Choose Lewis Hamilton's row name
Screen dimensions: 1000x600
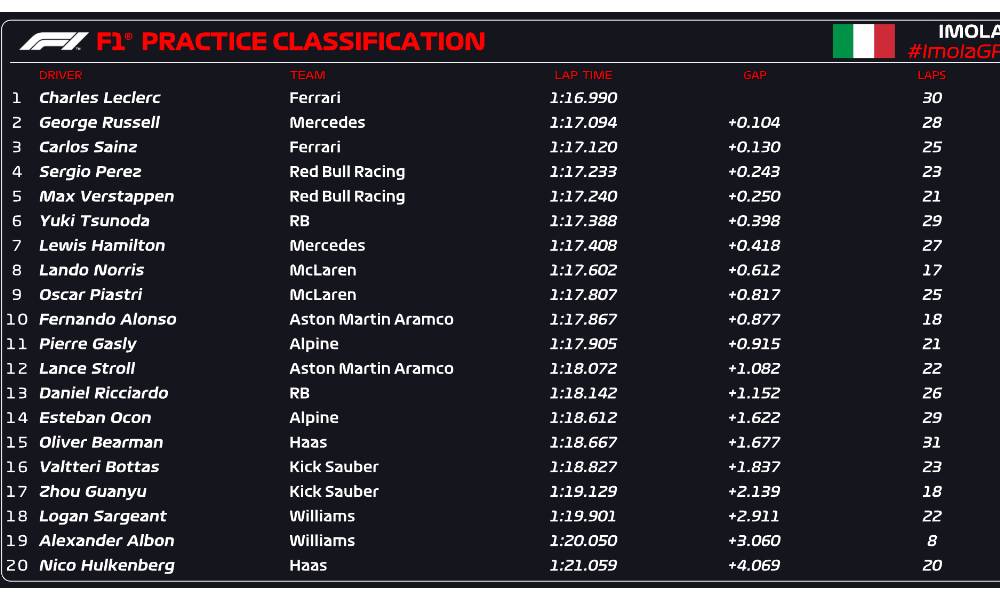101,246
